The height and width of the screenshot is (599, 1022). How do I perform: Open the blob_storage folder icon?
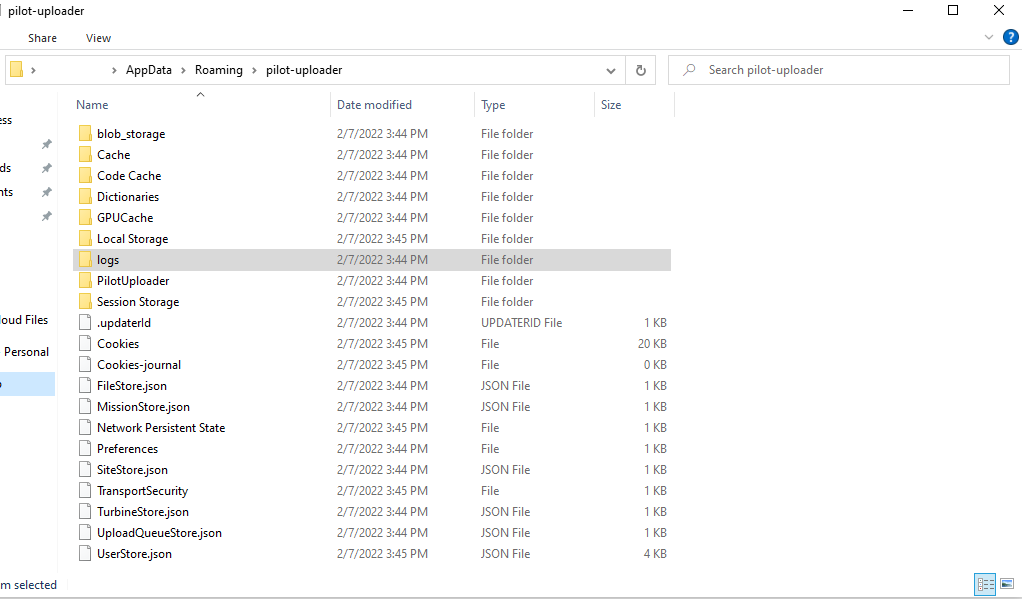click(x=85, y=134)
